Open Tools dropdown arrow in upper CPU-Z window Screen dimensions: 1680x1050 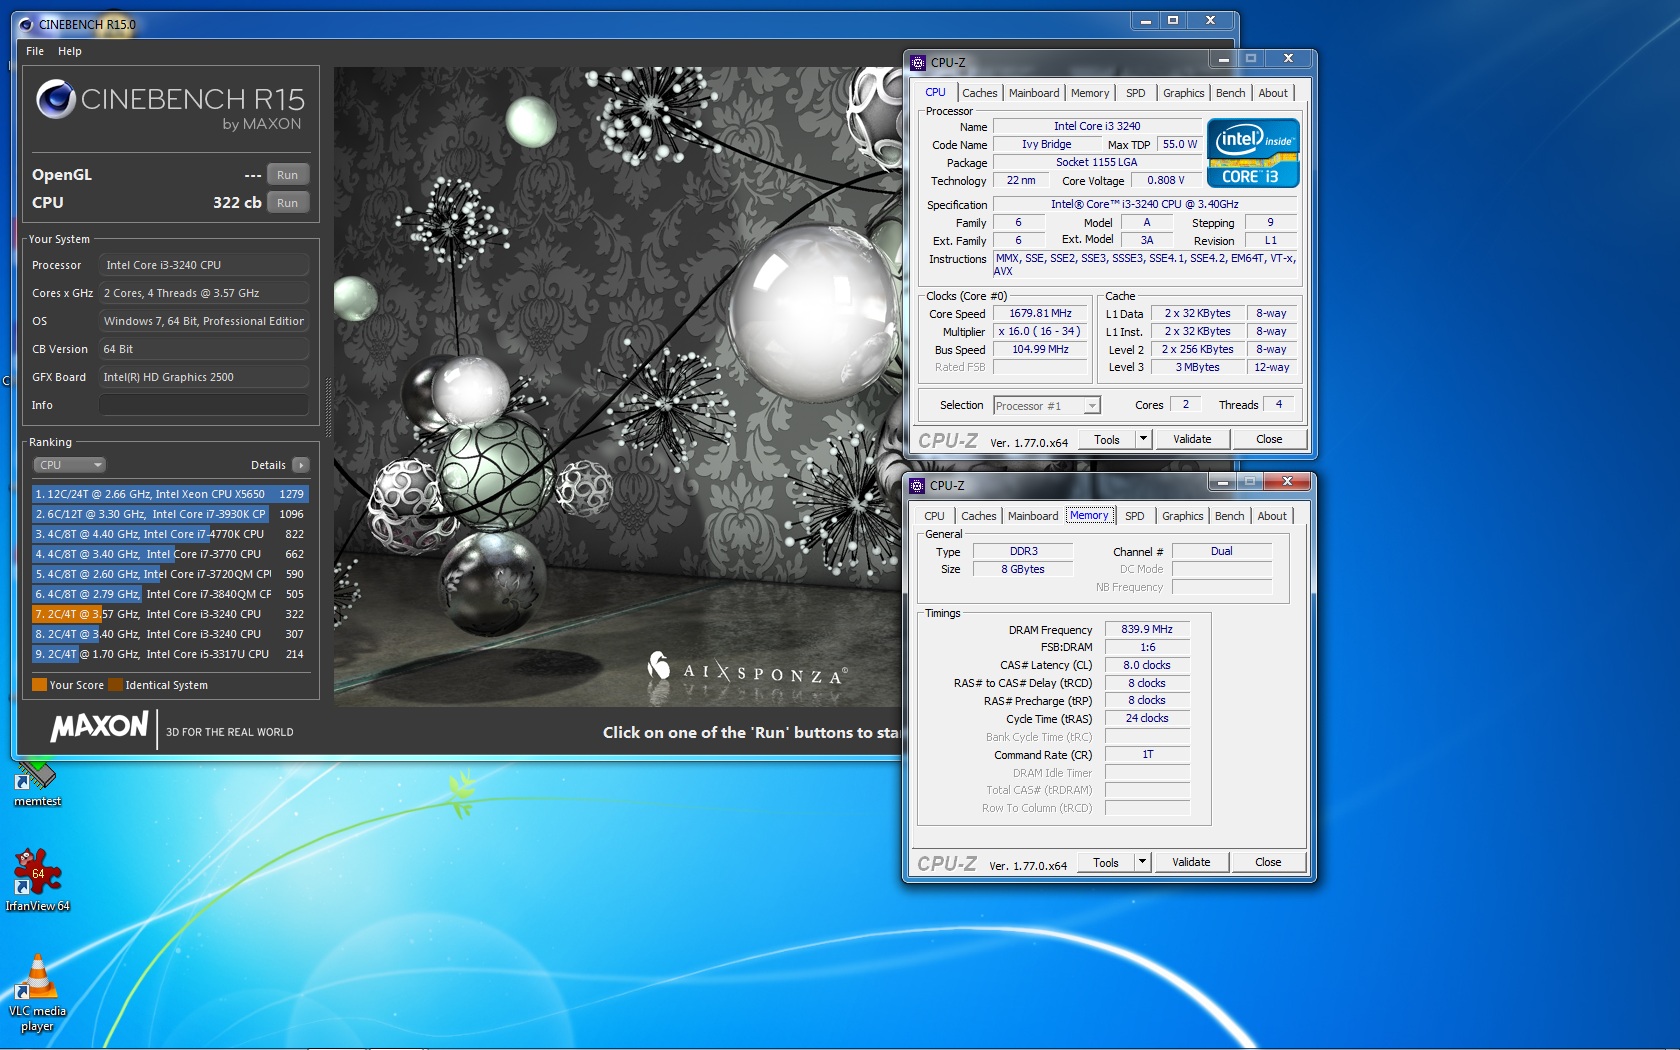(x=1143, y=439)
